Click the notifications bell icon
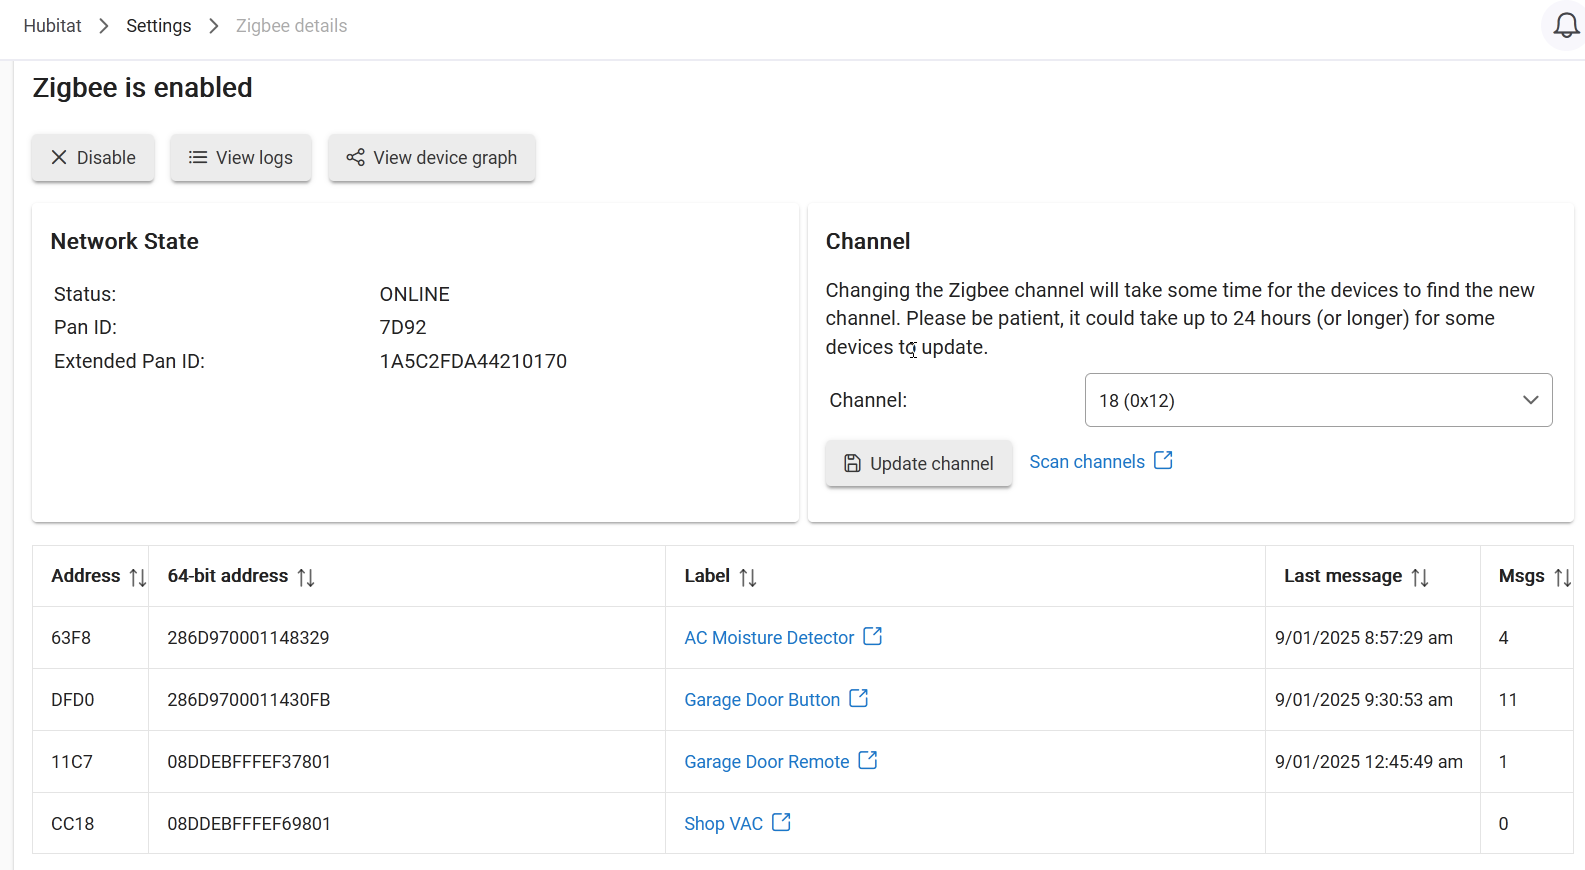Screen dimensions: 1585x870 (1565, 27)
